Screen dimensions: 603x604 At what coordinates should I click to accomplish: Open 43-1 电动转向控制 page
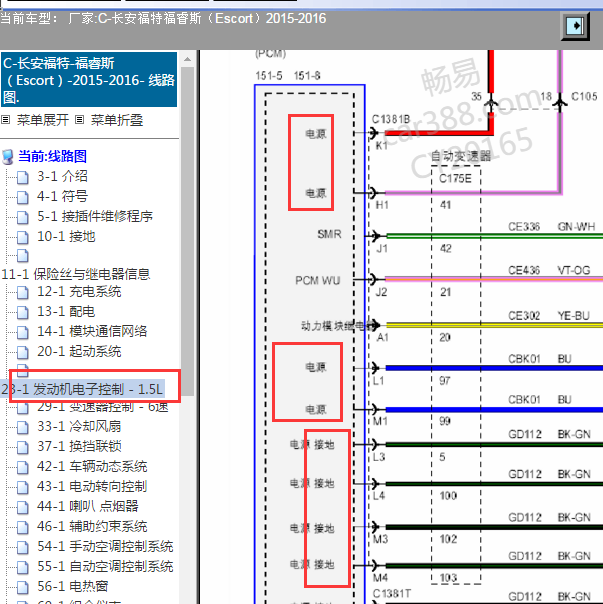92,487
